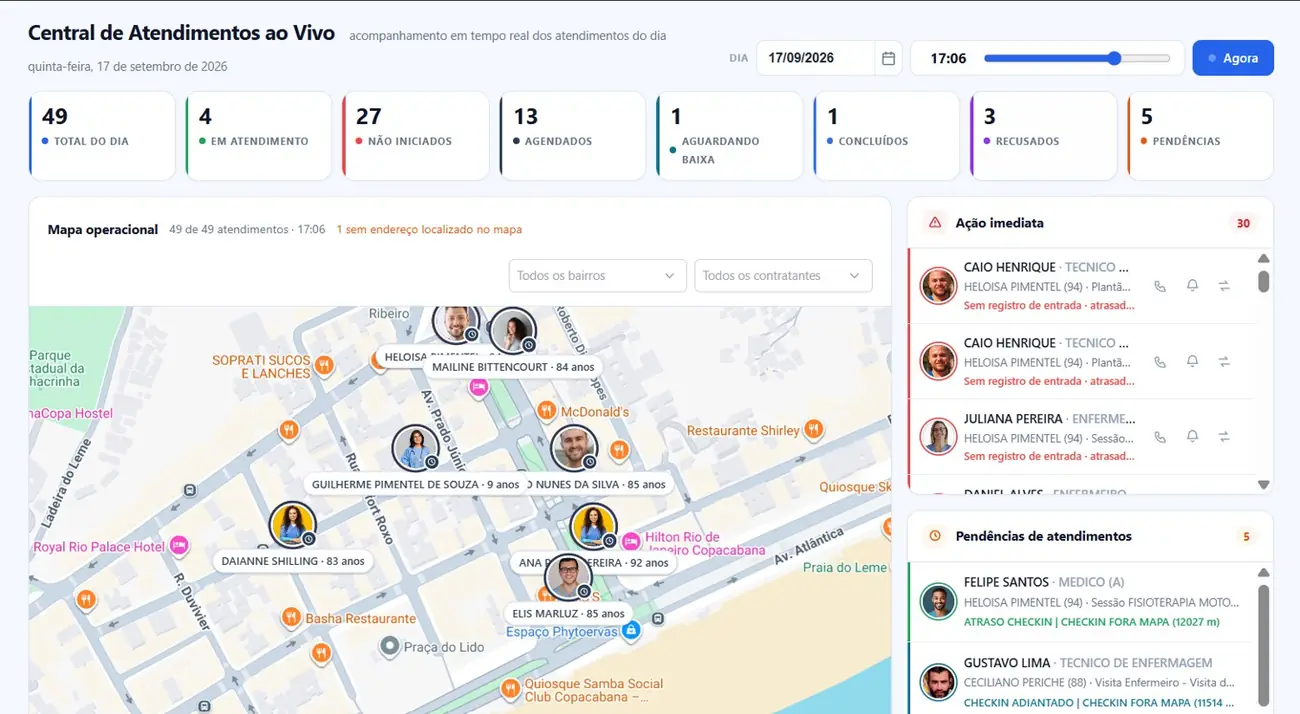Click the 17:06 time display field

pyautogui.click(x=948, y=58)
